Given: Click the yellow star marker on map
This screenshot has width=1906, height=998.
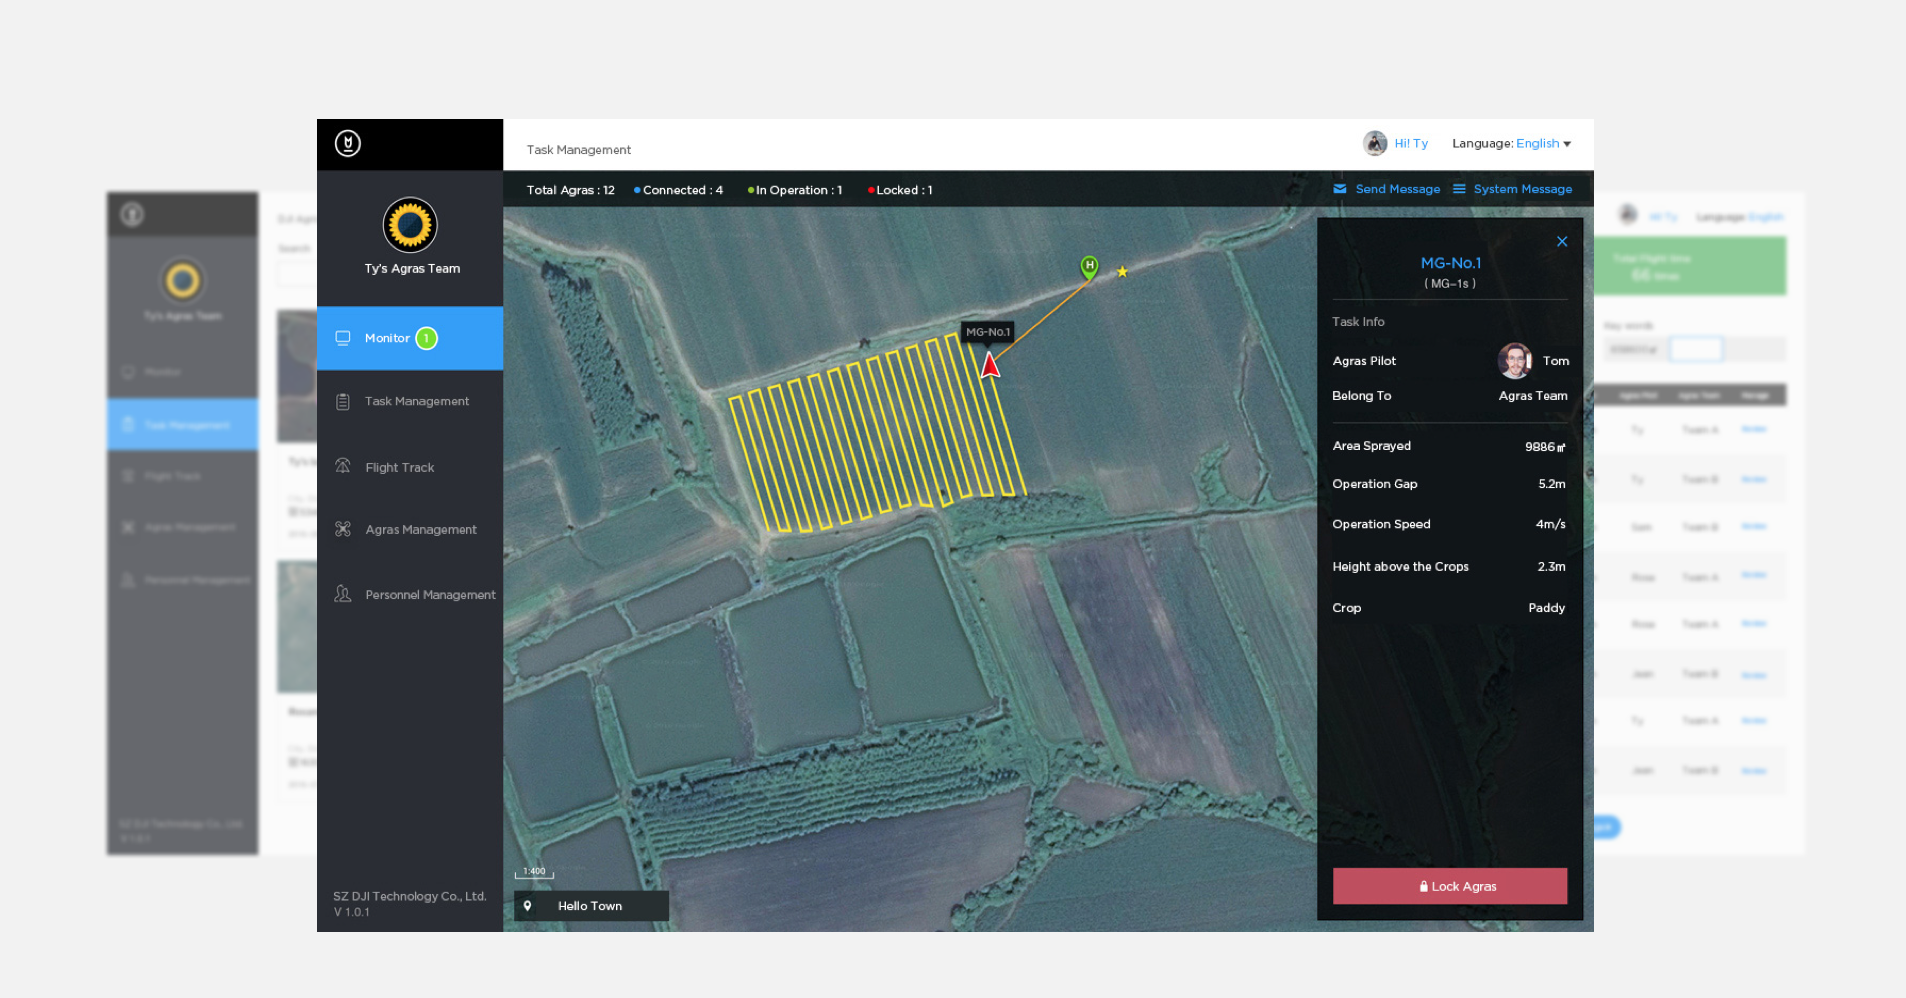Looking at the screenshot, I should pos(1122,271).
